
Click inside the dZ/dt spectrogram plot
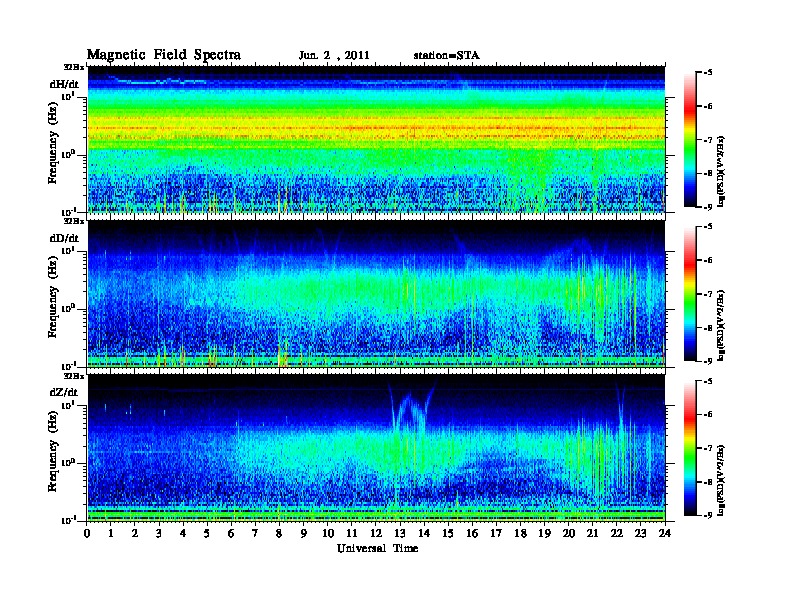click(x=376, y=448)
